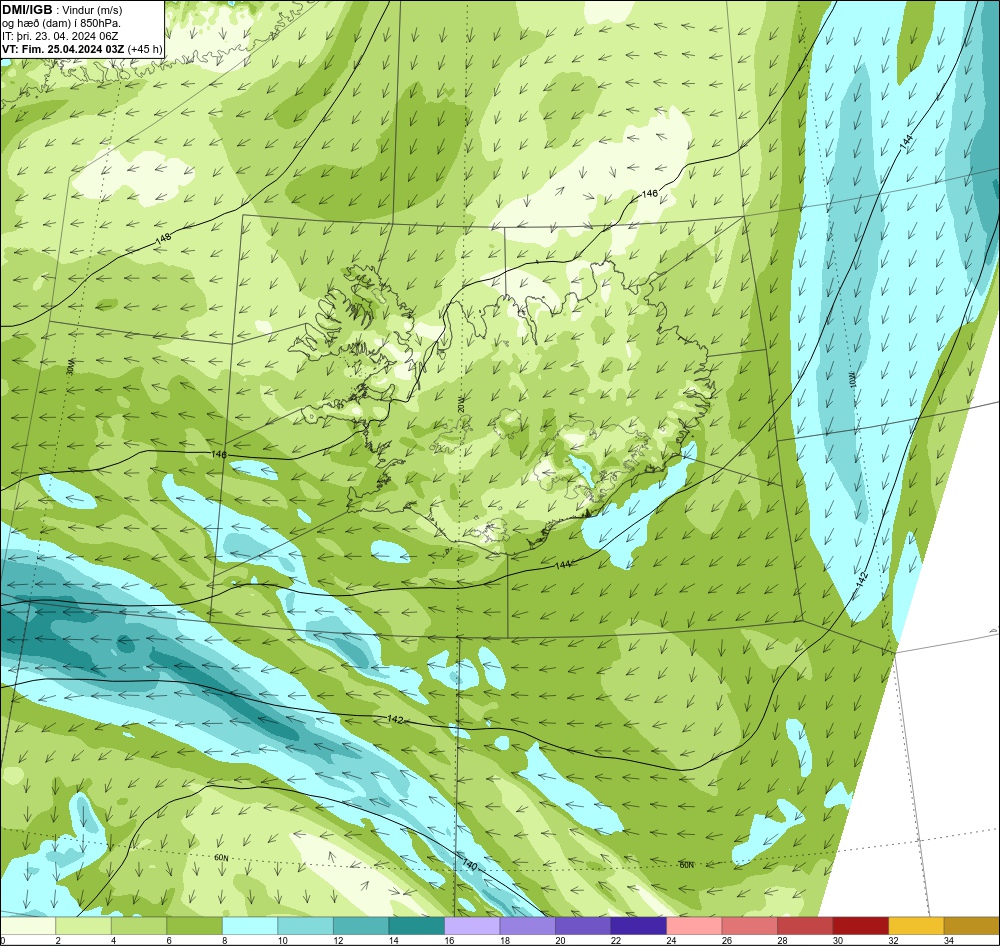Select the 0–2 m/s palest legend swatch
The width and height of the screenshot is (1000, 946).
pyautogui.click(x=28, y=925)
